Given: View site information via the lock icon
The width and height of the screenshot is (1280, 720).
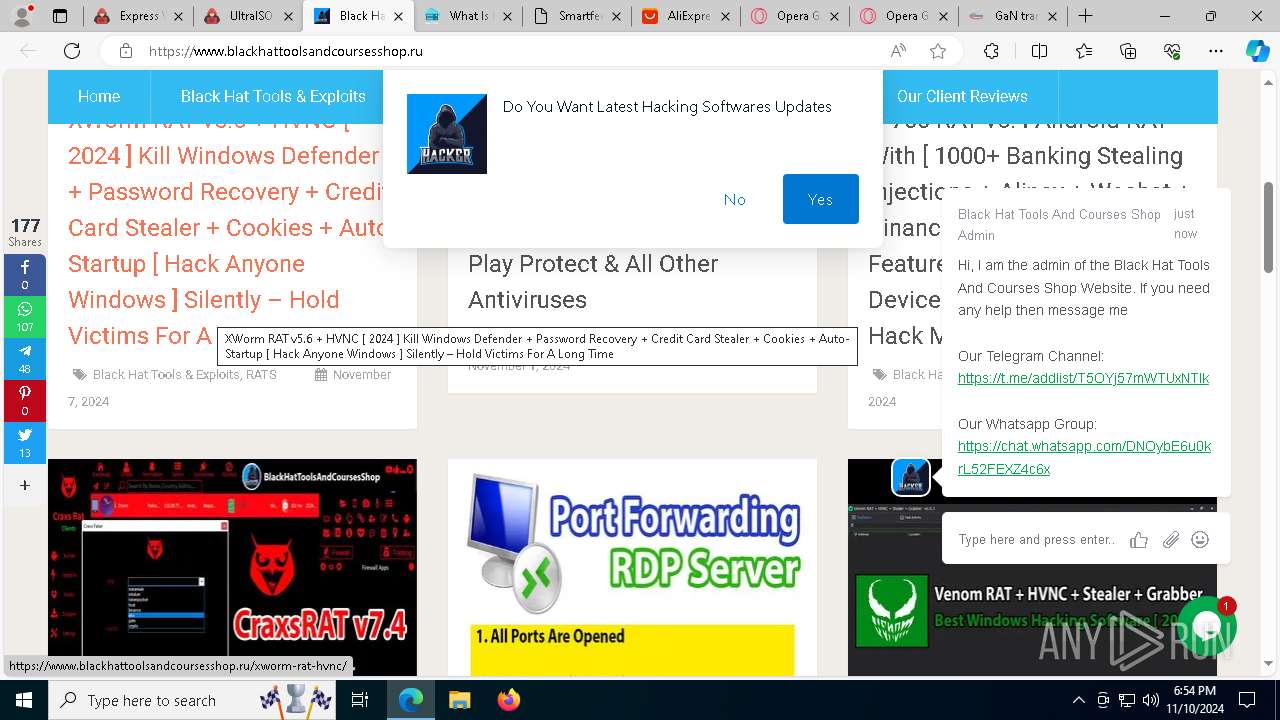Looking at the screenshot, I should tap(125, 51).
